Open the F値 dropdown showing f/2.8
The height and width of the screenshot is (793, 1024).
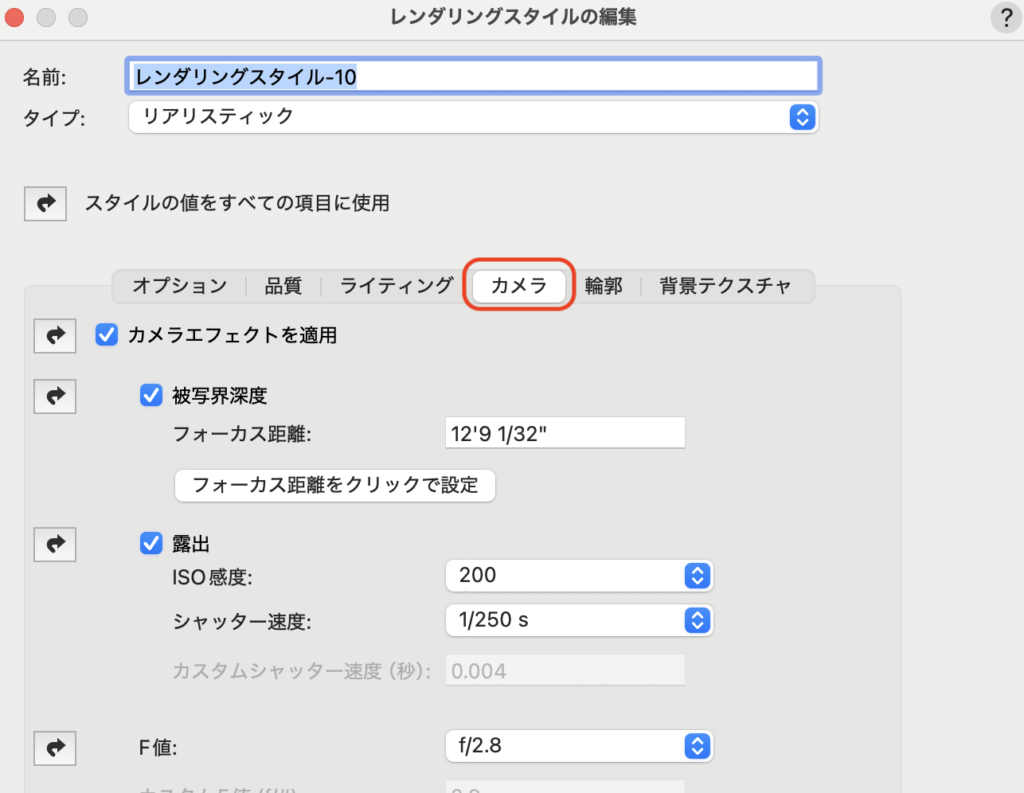click(578, 745)
